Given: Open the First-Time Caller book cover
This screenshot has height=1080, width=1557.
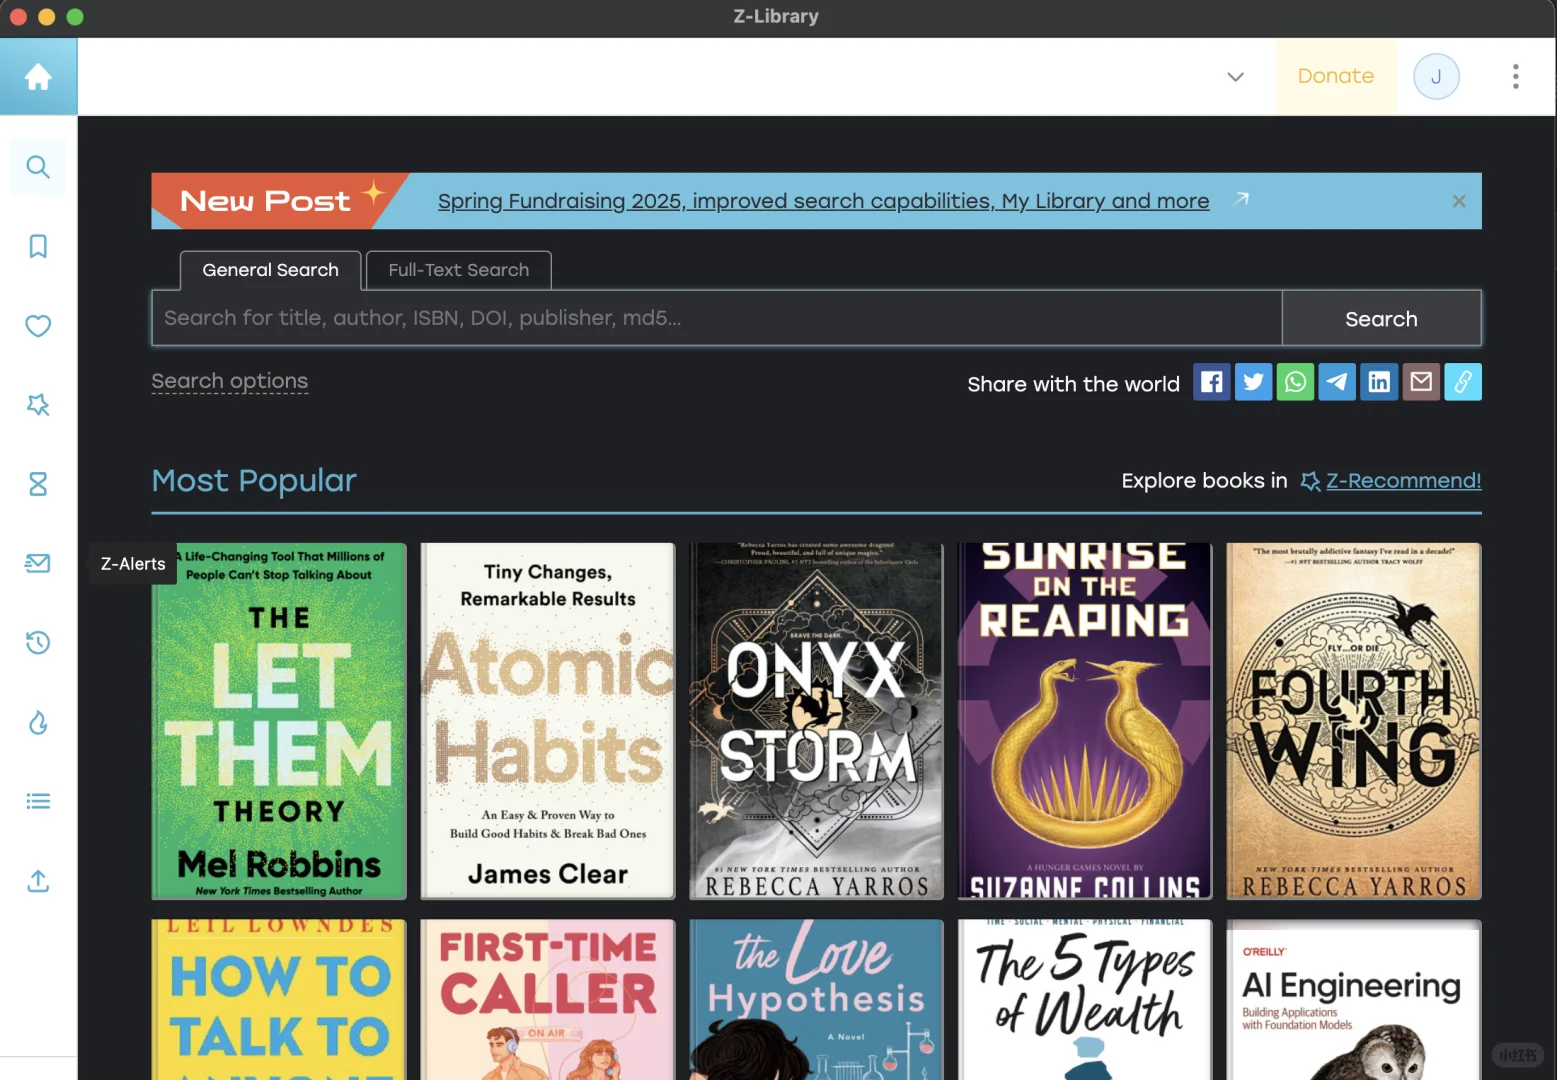Looking at the screenshot, I should (548, 1000).
